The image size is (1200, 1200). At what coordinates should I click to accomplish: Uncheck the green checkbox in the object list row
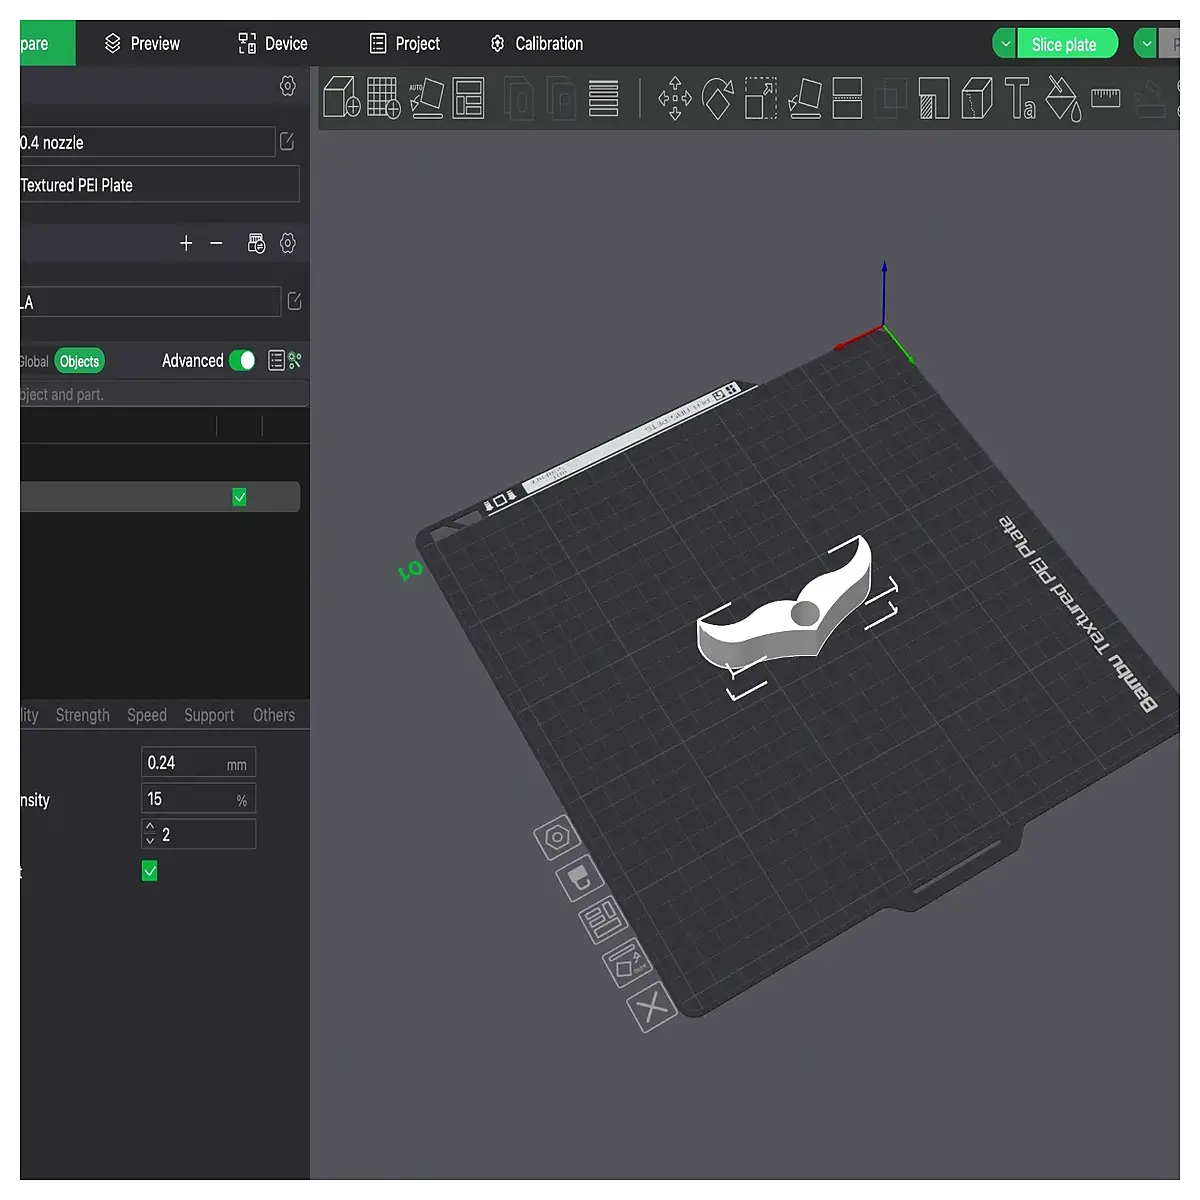pyautogui.click(x=239, y=497)
